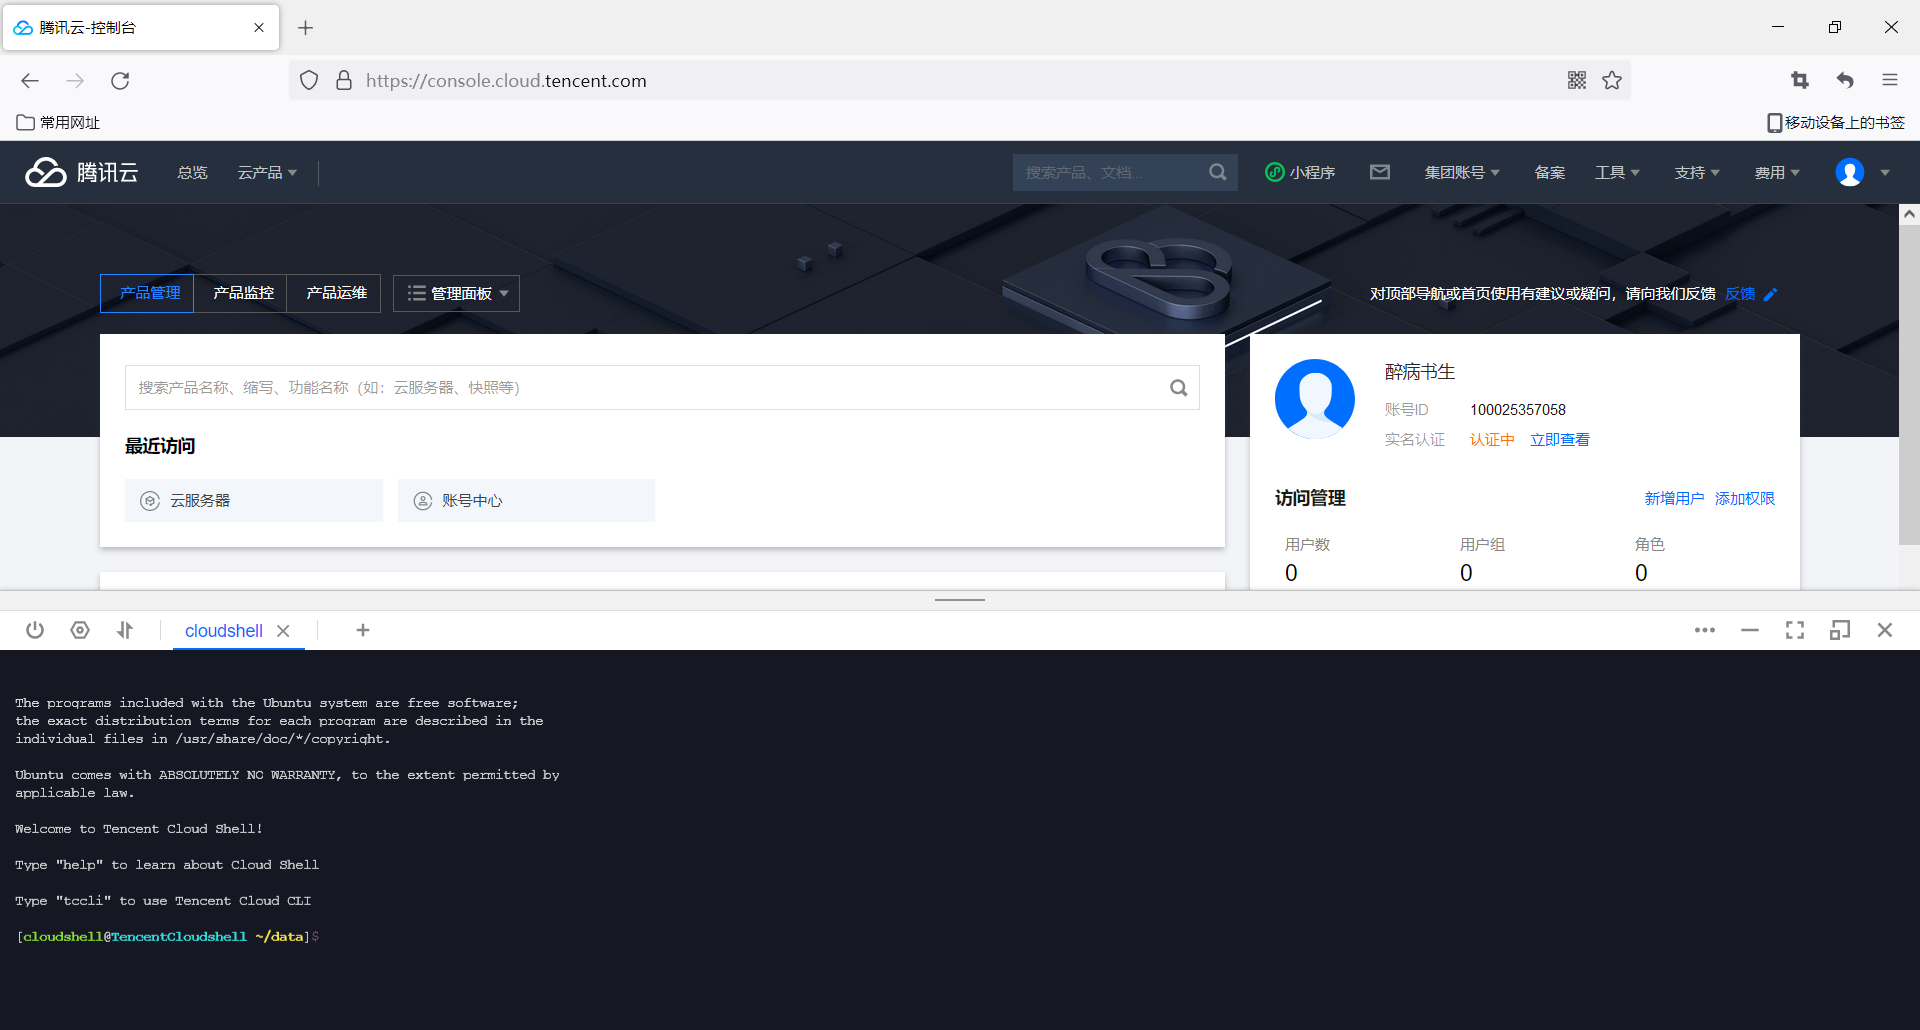This screenshot has height=1030, width=1920.
Task: Click the cloudshell panel resize handle
Action: click(960, 600)
